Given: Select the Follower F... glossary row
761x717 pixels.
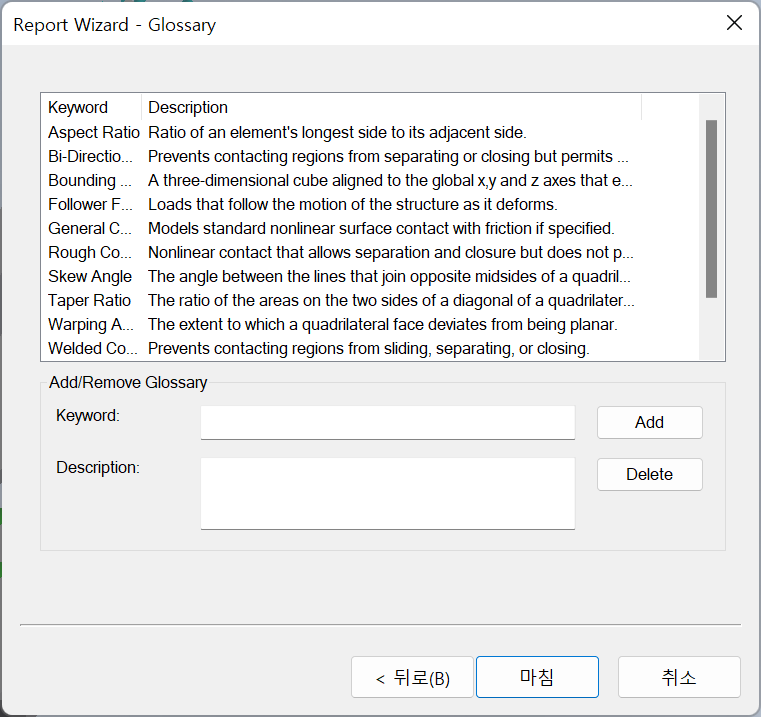Looking at the screenshot, I should click(x=90, y=204).
